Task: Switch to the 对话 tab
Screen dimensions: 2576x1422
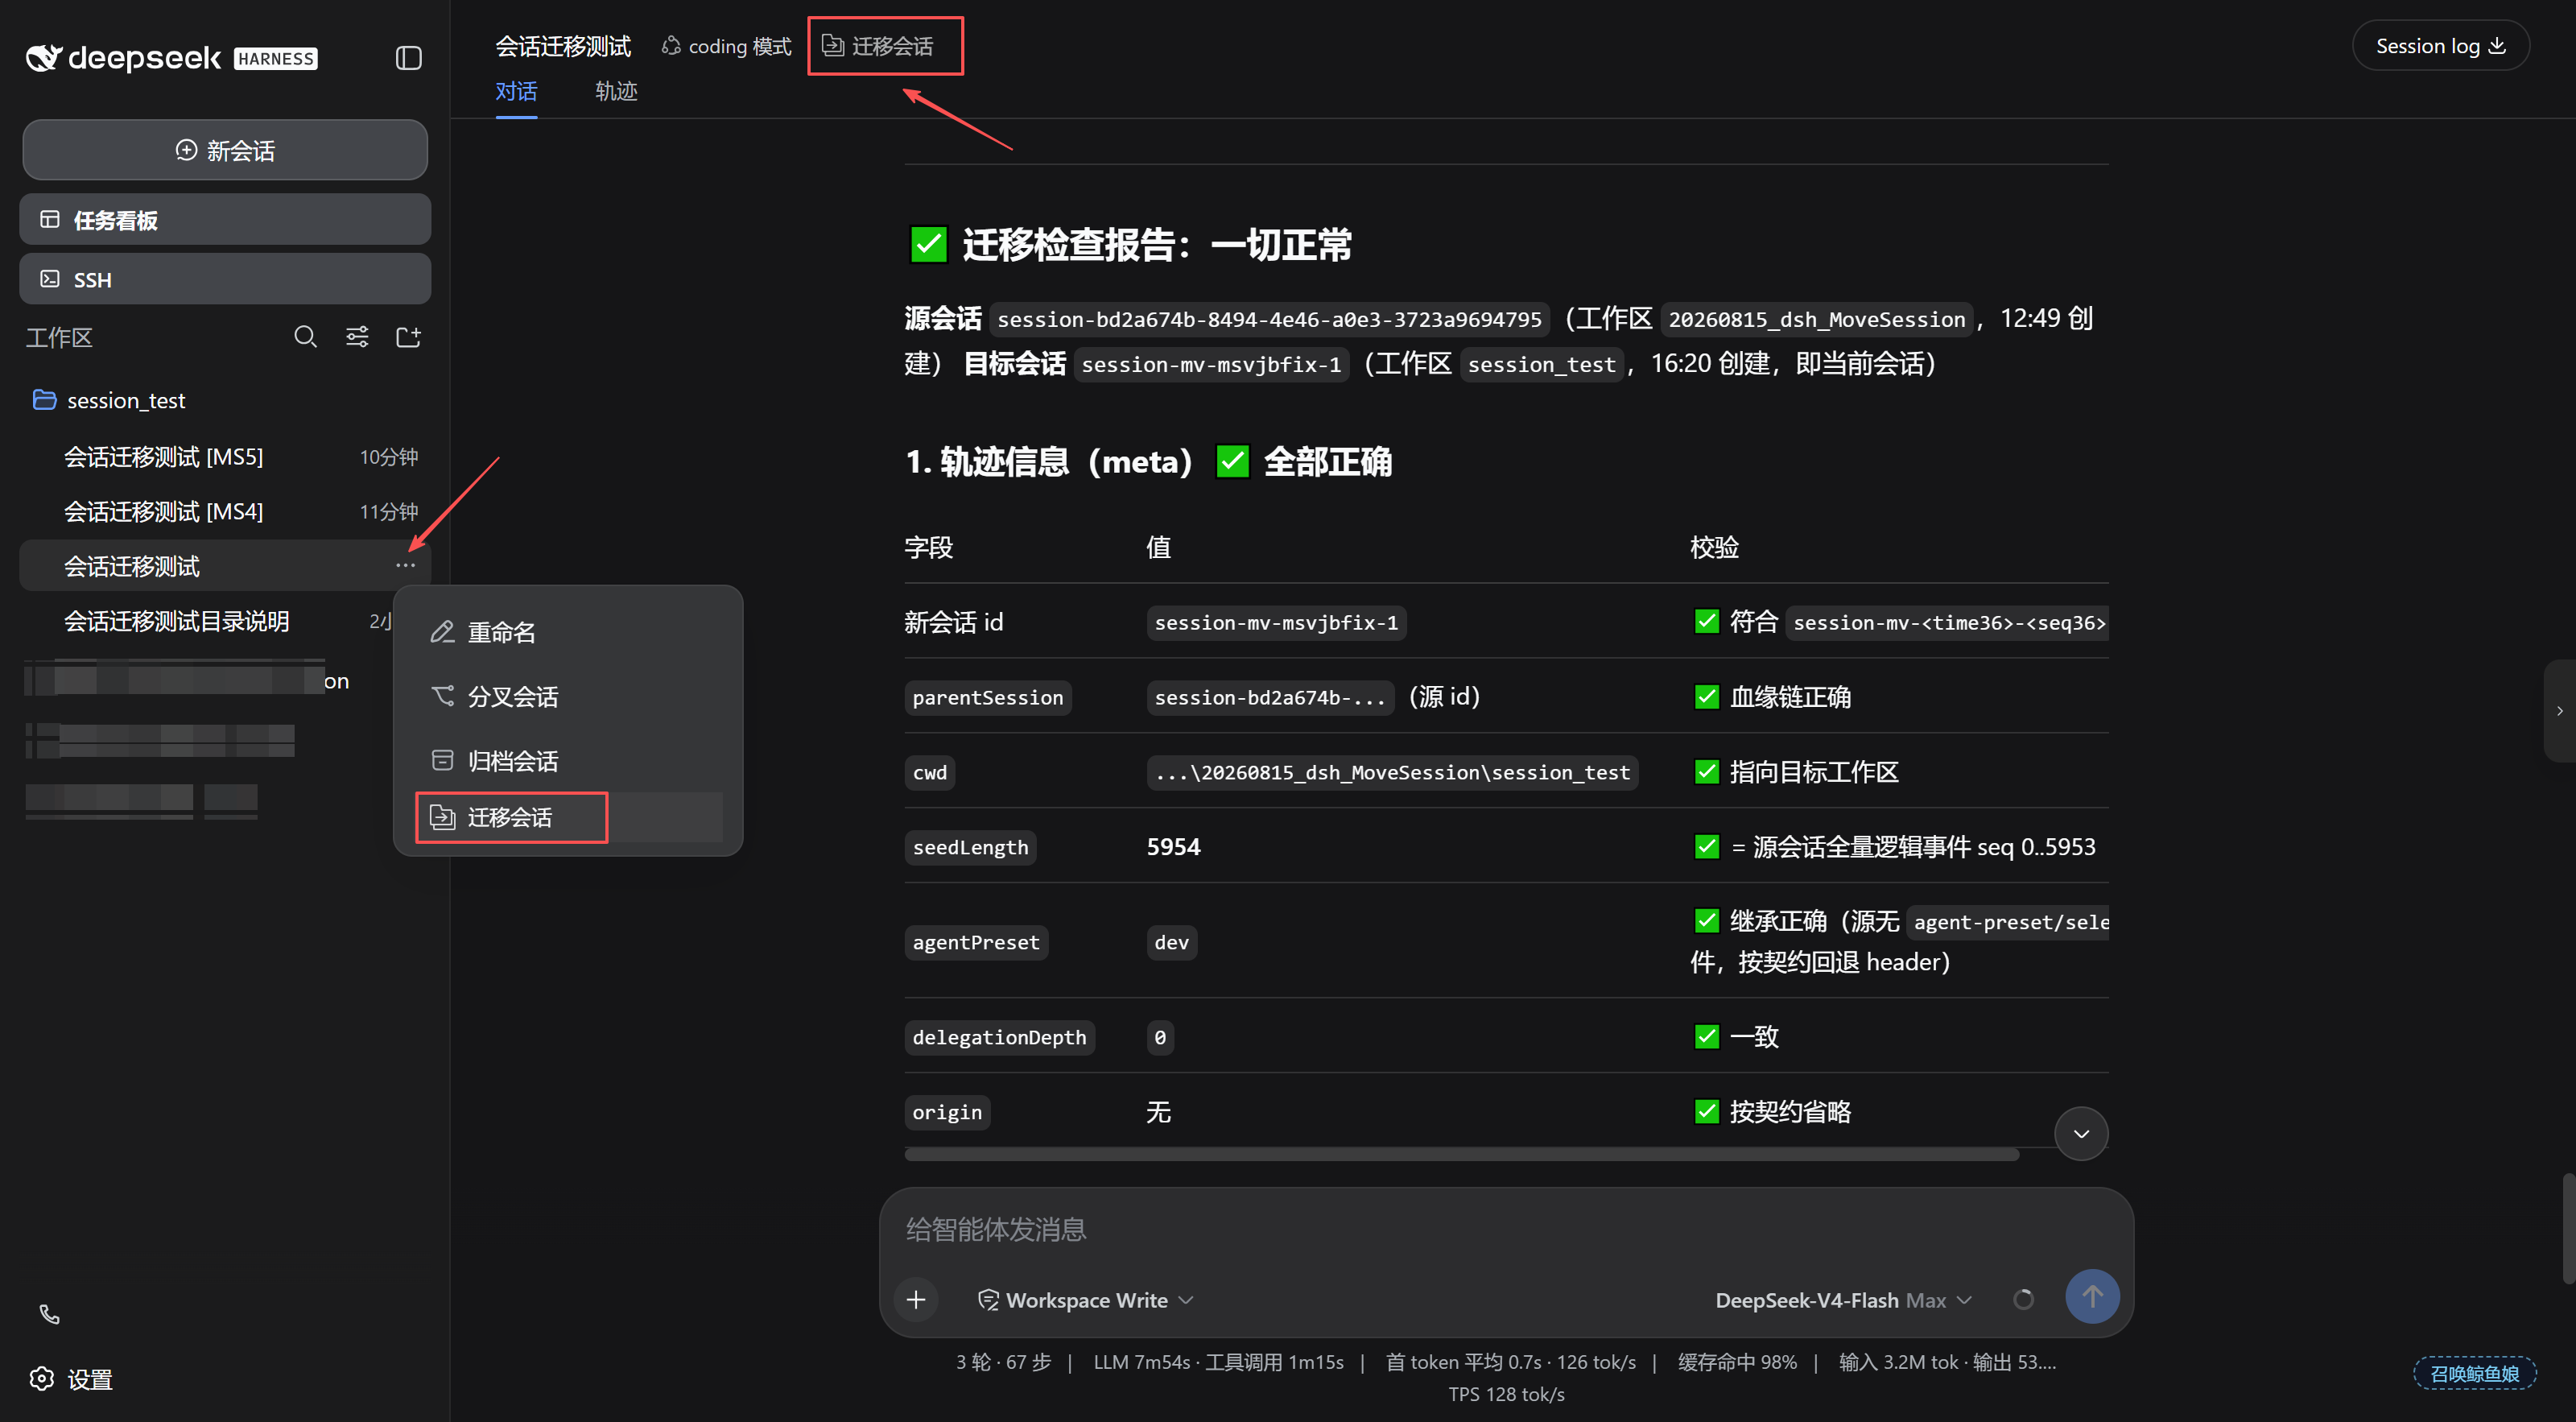Action: 516,91
